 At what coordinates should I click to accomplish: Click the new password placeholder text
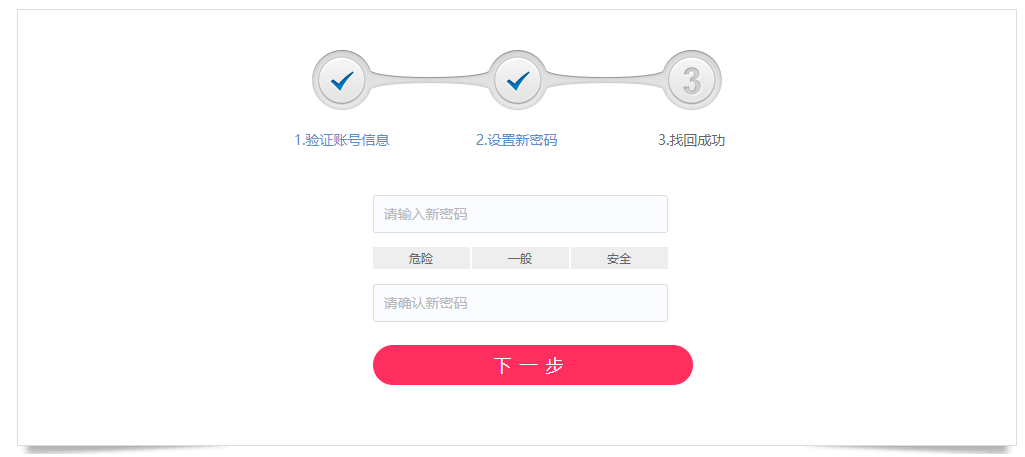426,214
